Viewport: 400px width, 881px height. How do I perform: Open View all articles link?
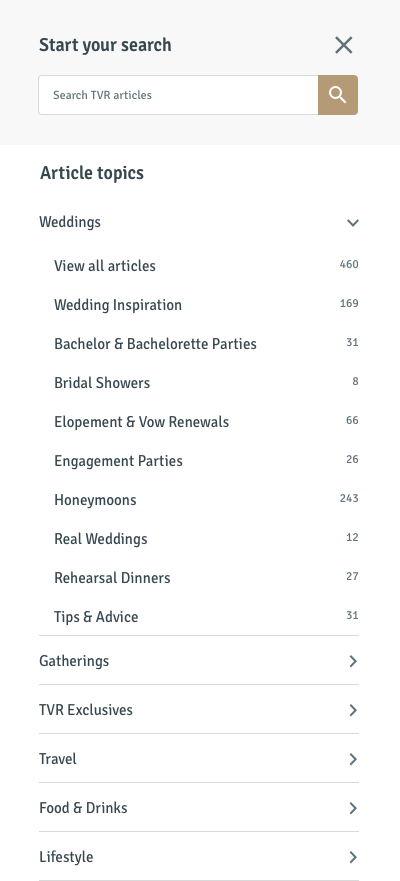pos(104,266)
